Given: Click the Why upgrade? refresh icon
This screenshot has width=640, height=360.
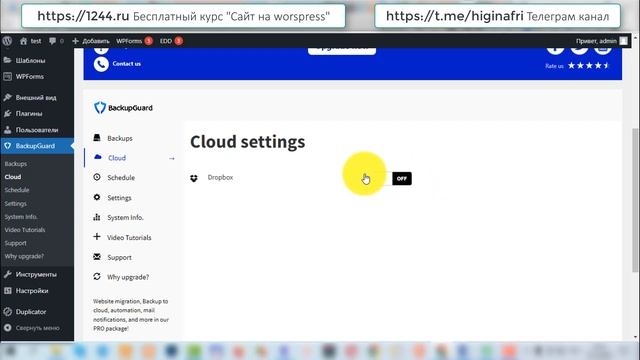Looking at the screenshot, I should point(97,276).
